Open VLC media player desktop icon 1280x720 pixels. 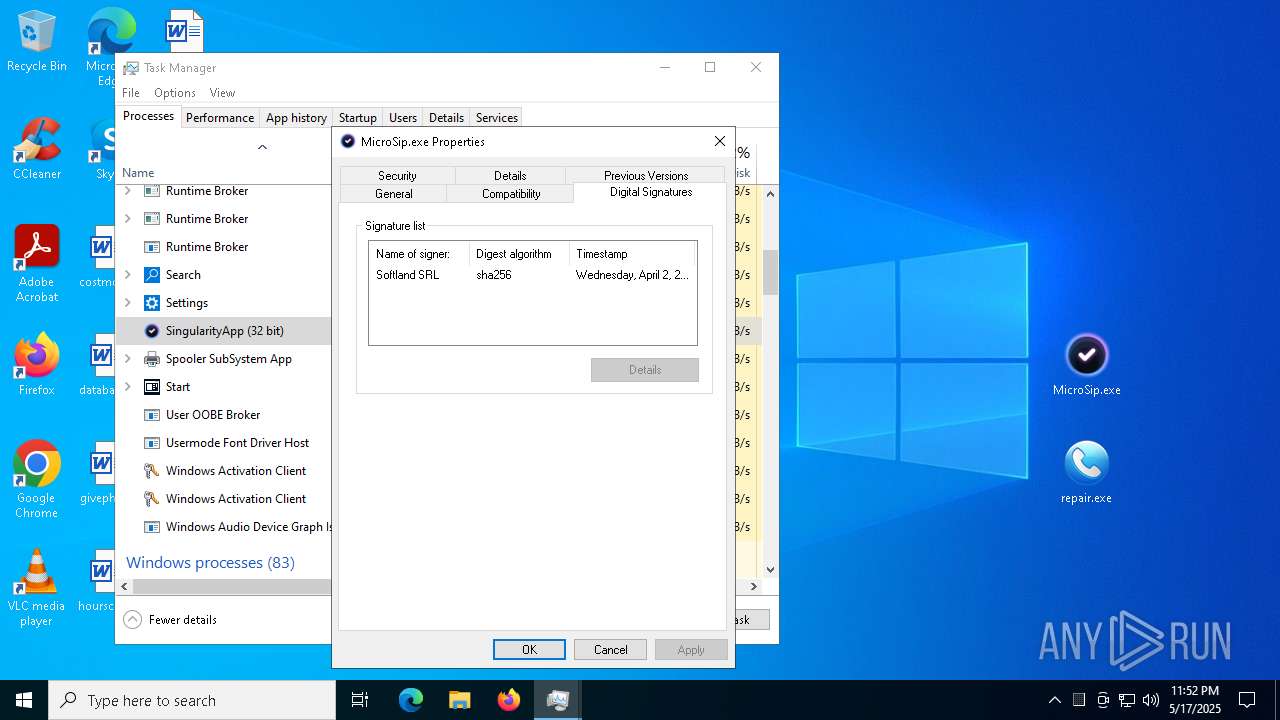tap(36, 587)
